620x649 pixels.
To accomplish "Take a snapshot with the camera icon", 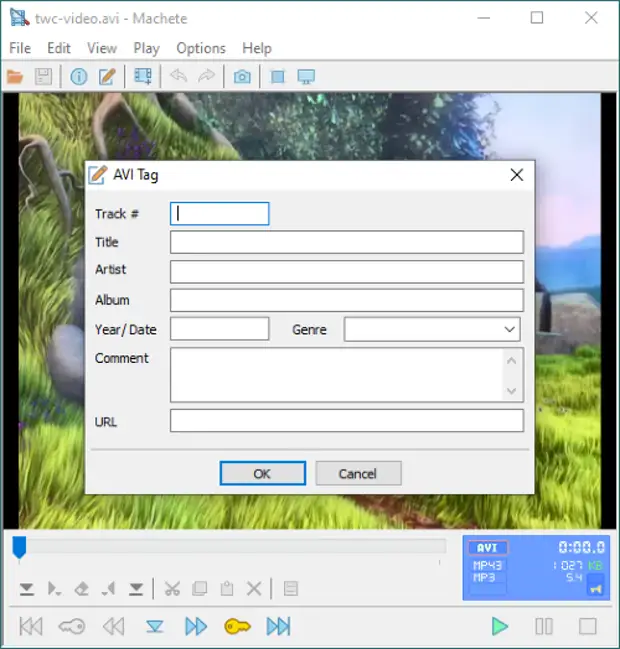I will [242, 77].
